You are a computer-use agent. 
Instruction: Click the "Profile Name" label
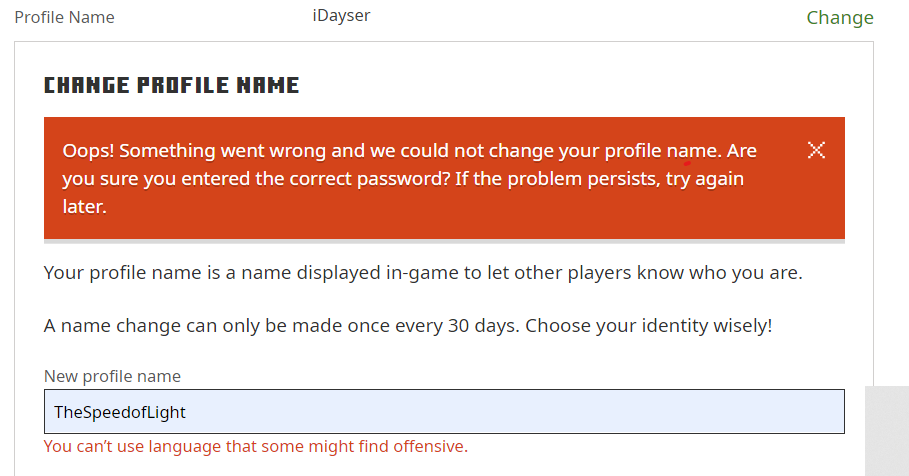(64, 17)
